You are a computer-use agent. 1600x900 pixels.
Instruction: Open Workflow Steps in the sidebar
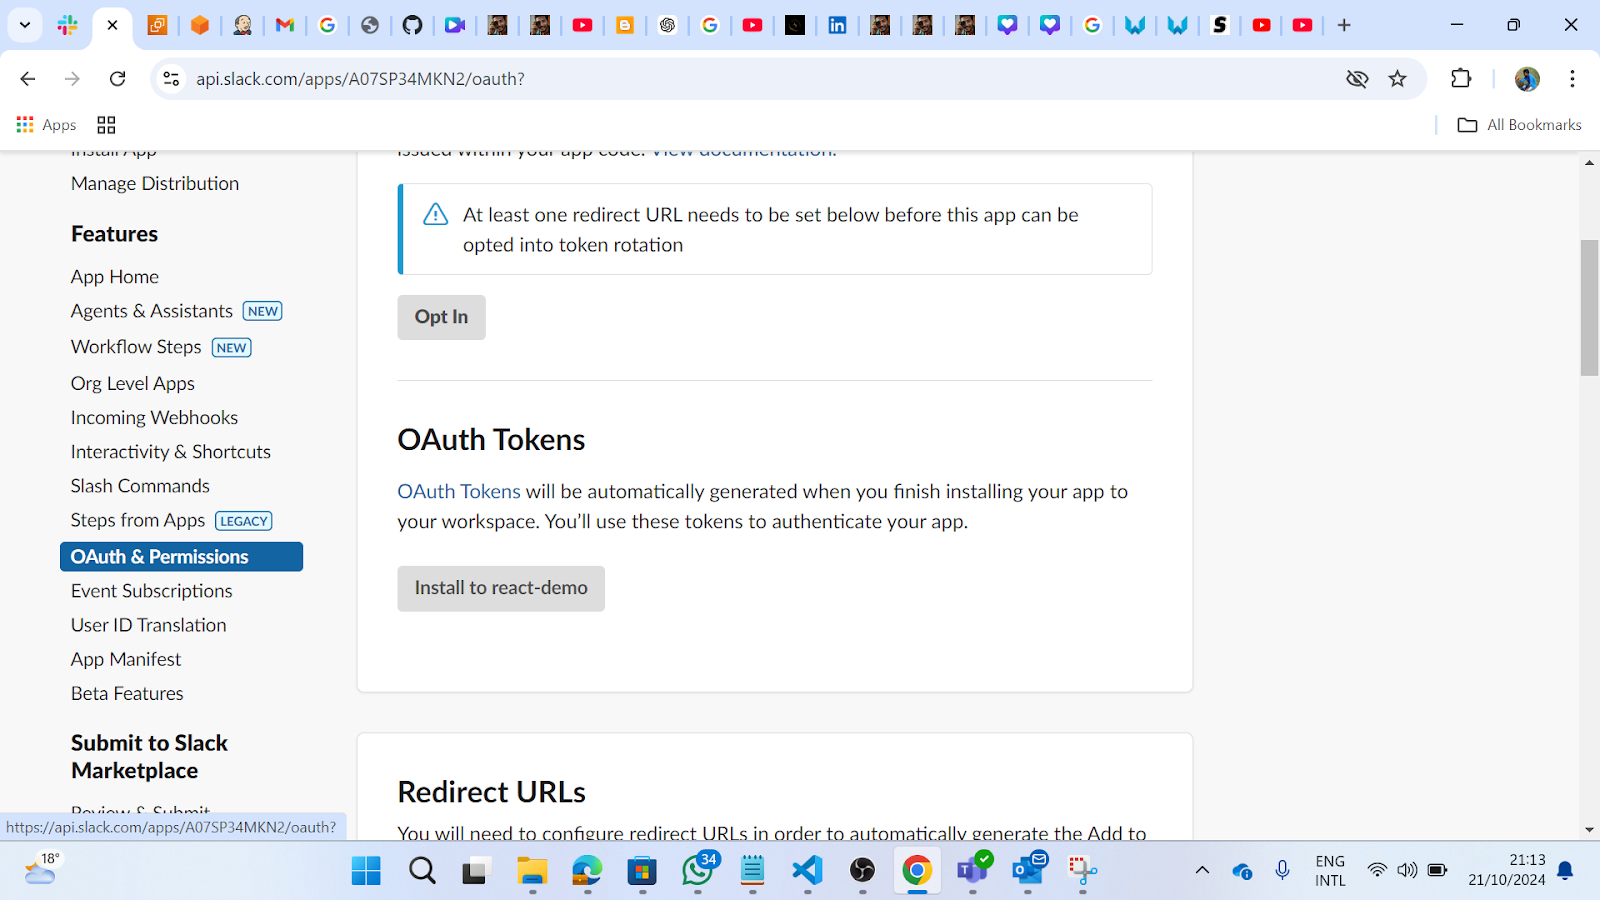(136, 347)
